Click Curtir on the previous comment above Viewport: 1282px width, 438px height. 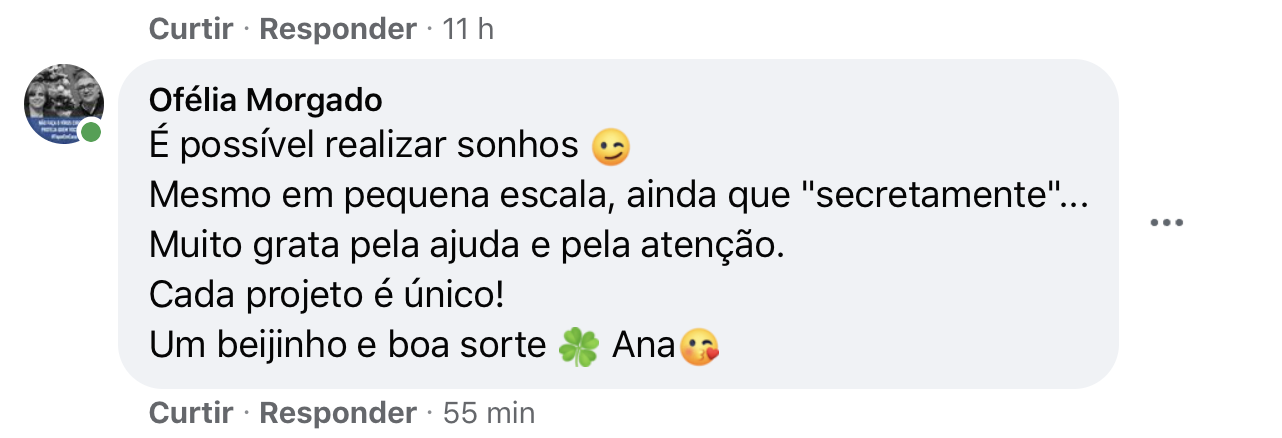pos(191,29)
